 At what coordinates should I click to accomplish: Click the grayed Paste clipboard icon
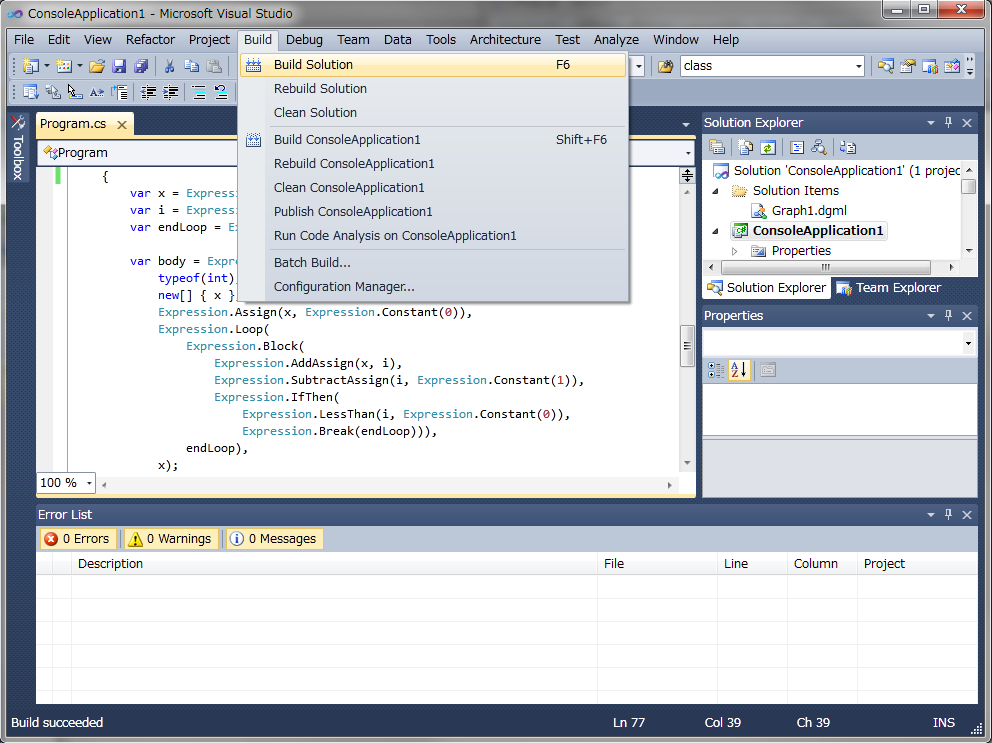214,66
